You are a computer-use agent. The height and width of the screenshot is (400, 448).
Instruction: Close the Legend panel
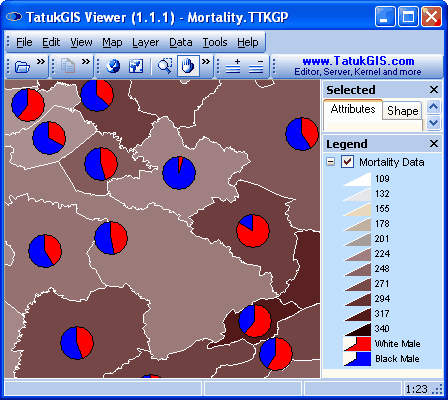[434, 144]
